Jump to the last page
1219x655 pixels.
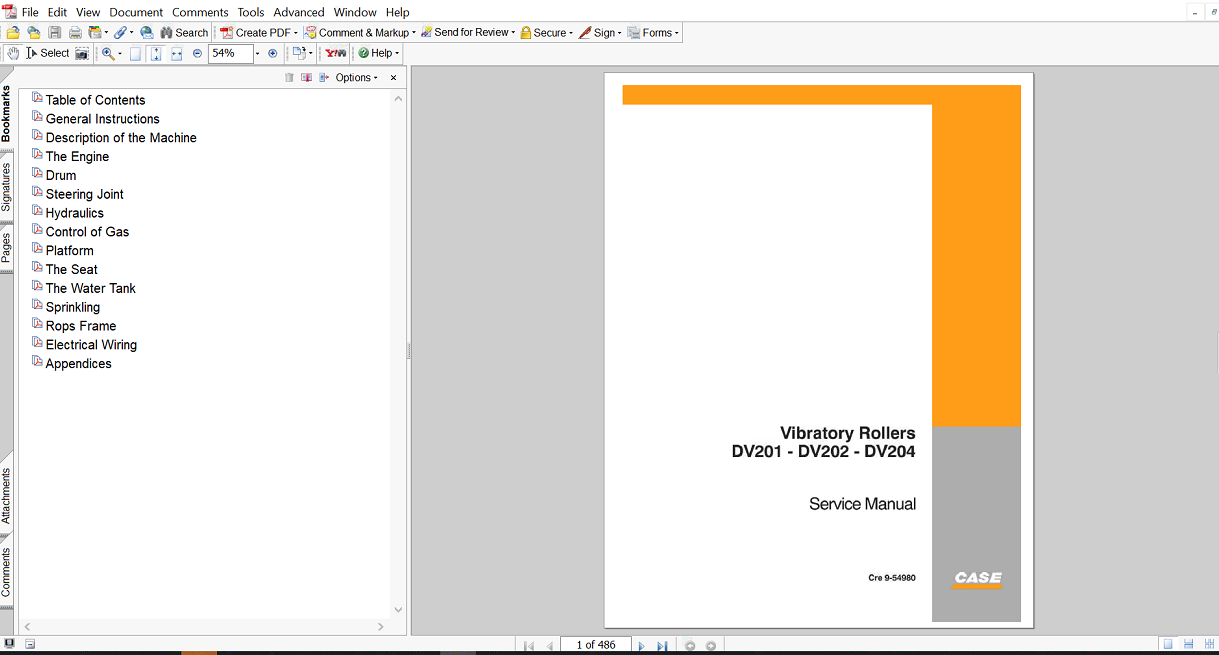[x=661, y=646]
